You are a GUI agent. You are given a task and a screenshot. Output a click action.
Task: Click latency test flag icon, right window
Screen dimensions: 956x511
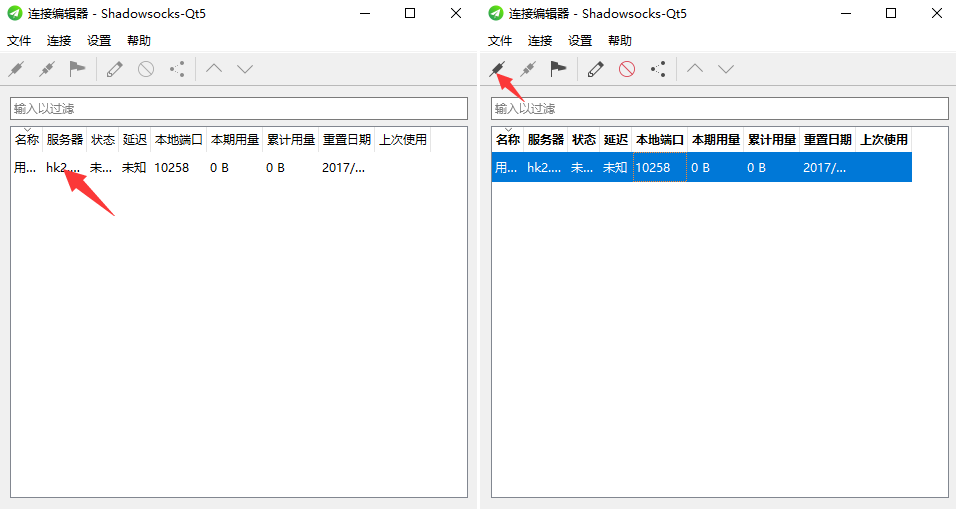point(558,69)
